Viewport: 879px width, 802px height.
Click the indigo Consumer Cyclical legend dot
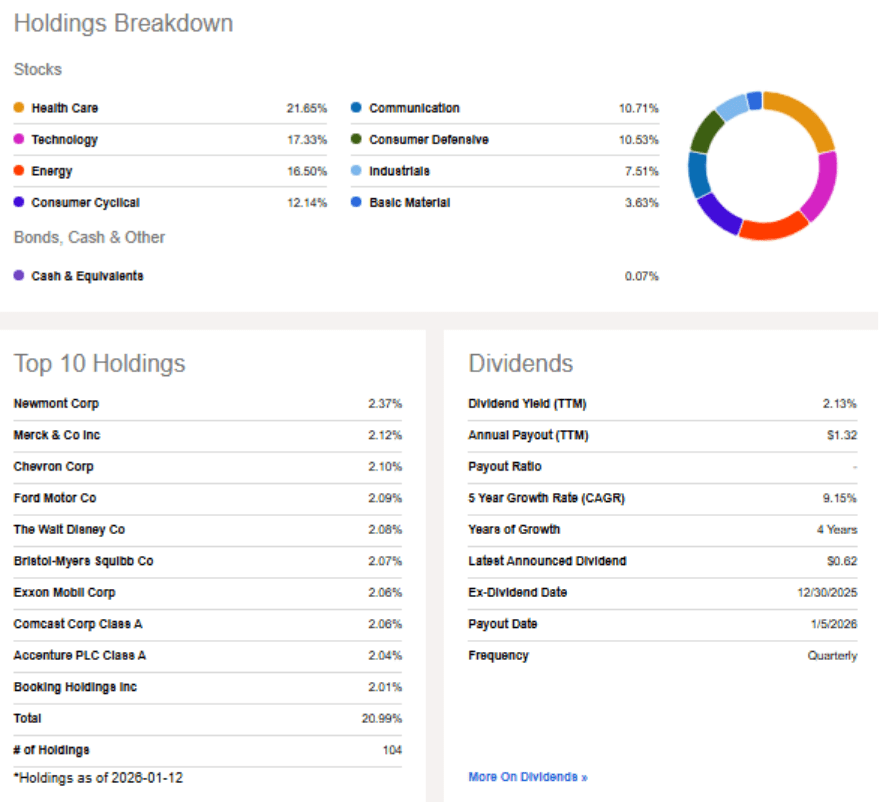[x=19, y=201]
